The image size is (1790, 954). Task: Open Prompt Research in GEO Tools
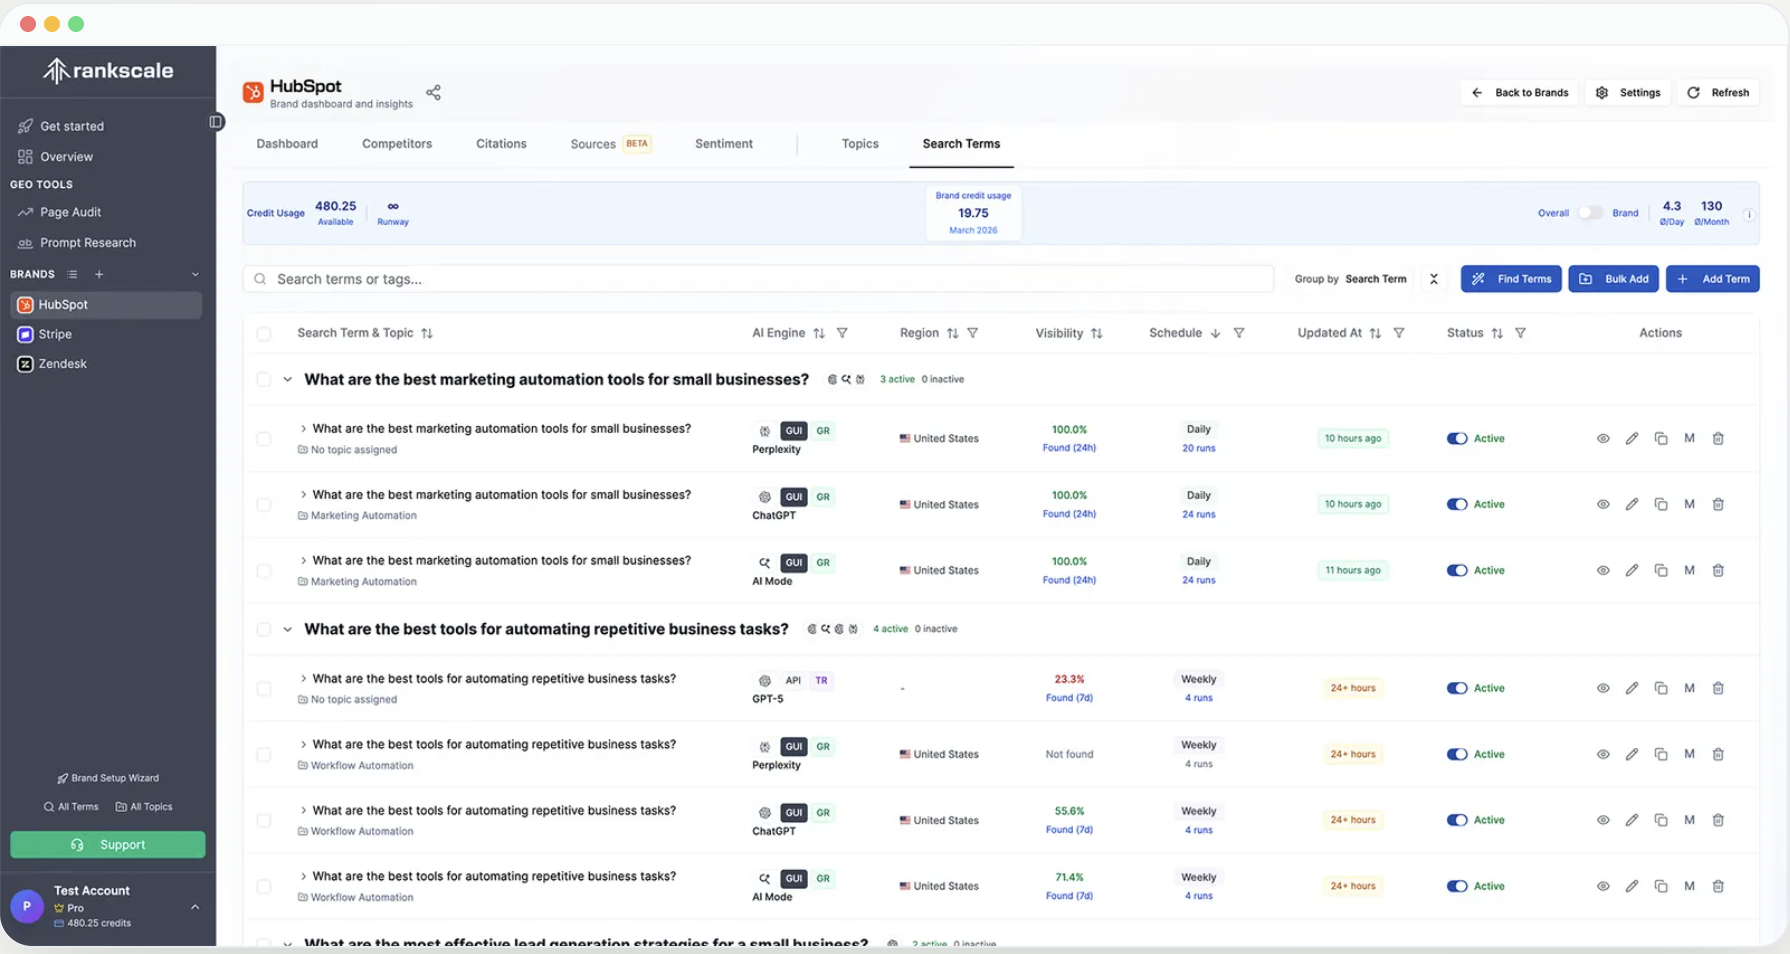click(x=88, y=243)
